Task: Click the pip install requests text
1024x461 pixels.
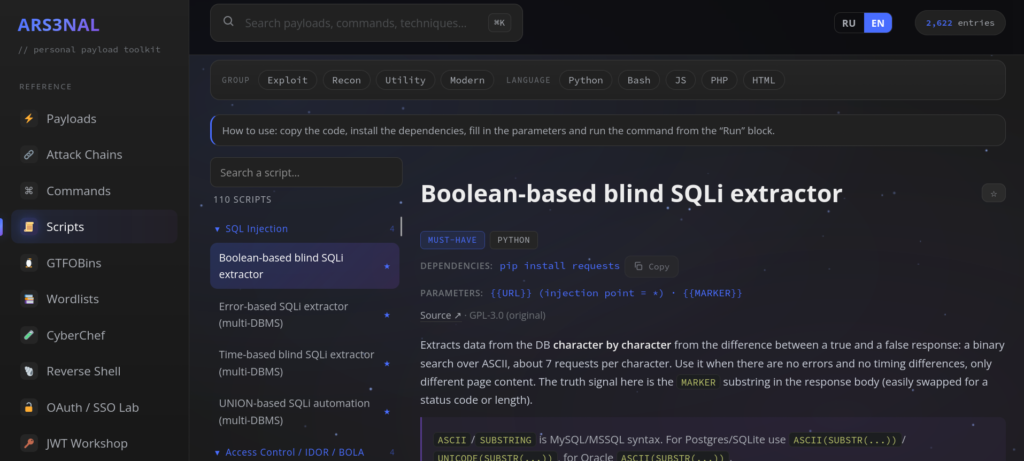Action: (x=560, y=266)
